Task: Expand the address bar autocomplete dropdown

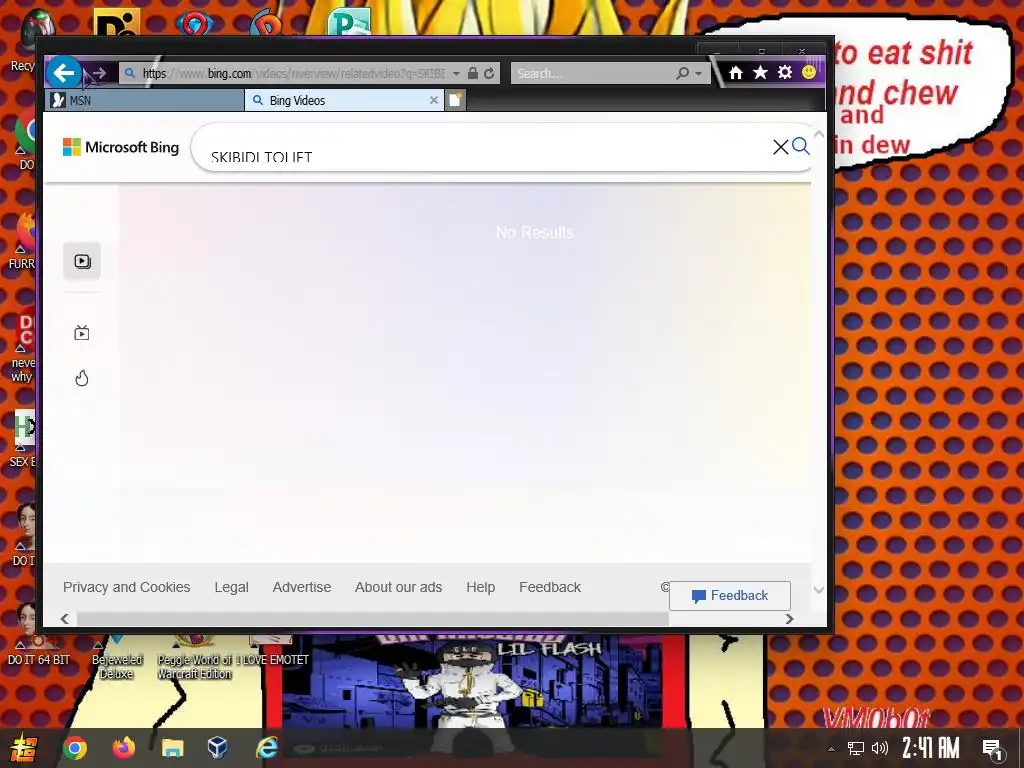Action: click(x=456, y=74)
